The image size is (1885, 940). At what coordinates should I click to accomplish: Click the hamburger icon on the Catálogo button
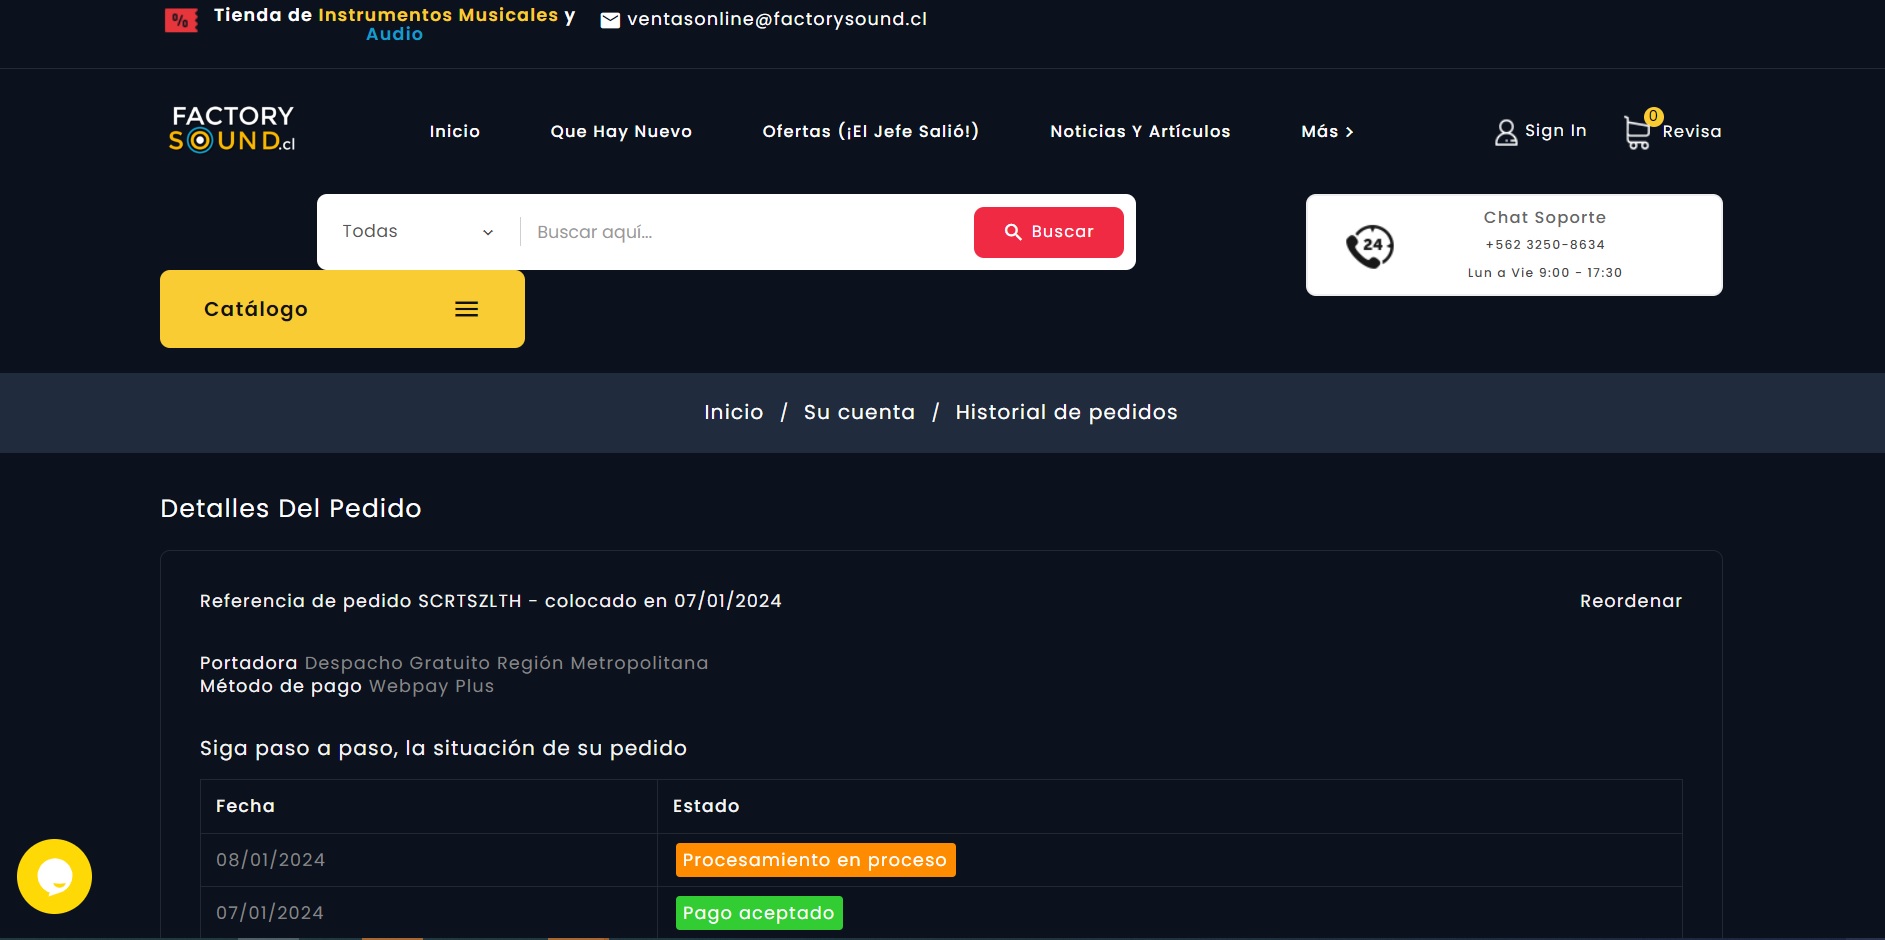(x=466, y=309)
